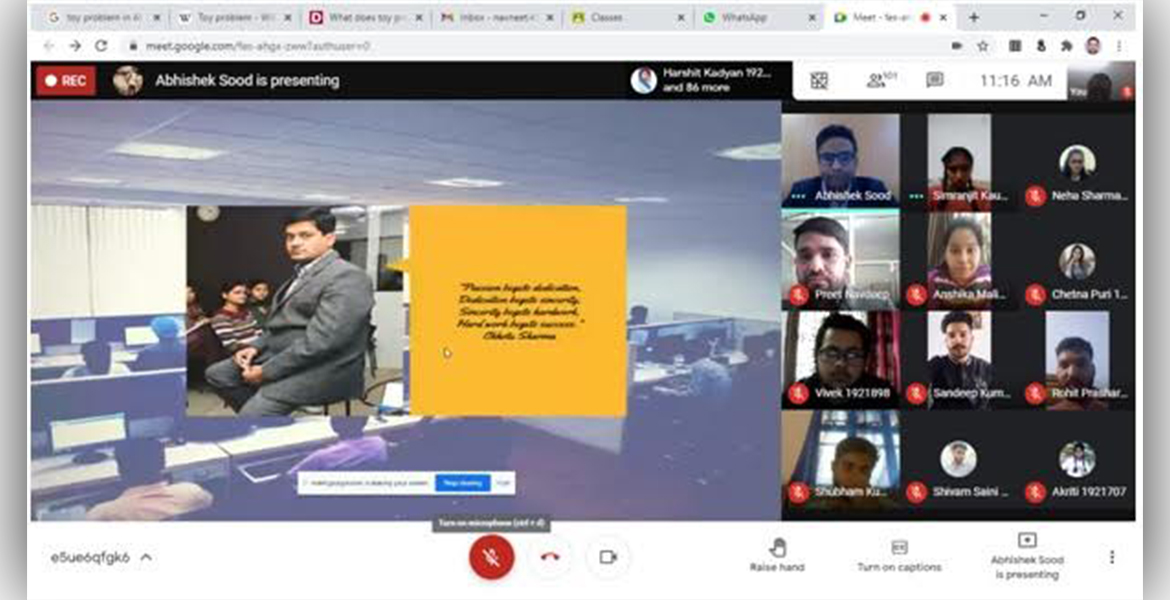This screenshot has width=1170, height=600.
Task: Select Sandeep Kumar's video tile
Action: 958,360
